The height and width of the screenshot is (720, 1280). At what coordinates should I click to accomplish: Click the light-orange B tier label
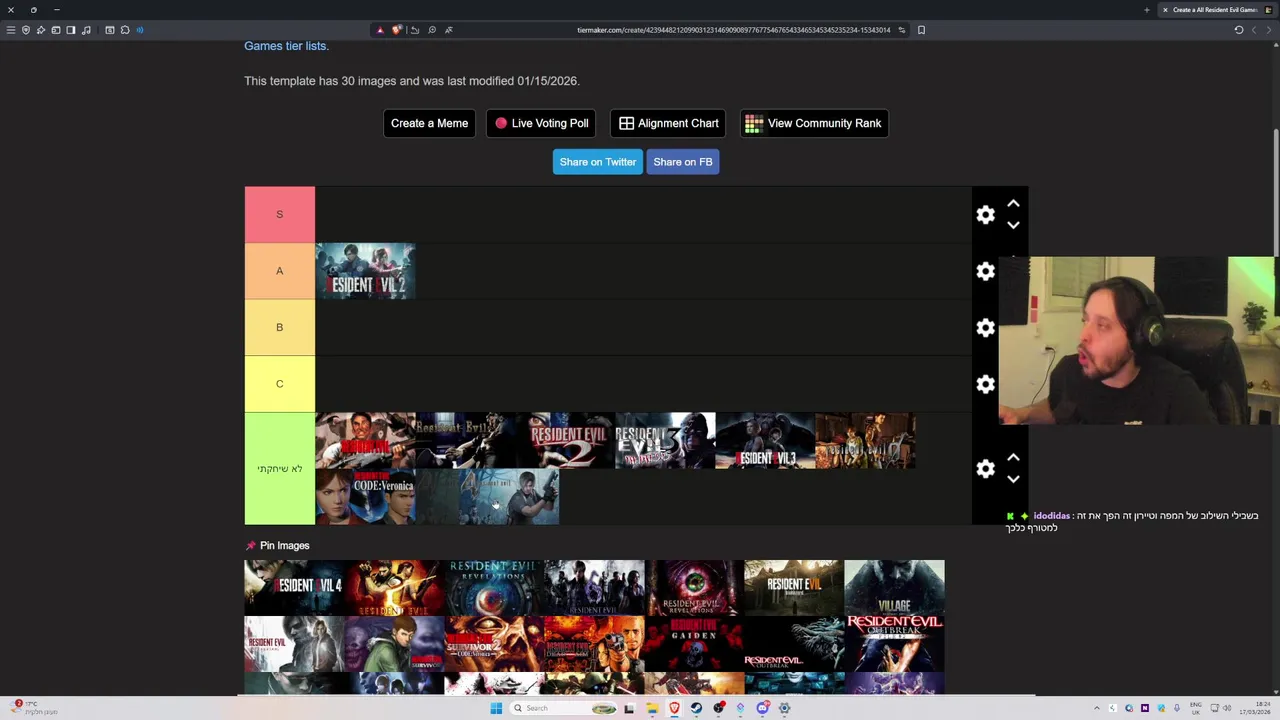coord(279,327)
